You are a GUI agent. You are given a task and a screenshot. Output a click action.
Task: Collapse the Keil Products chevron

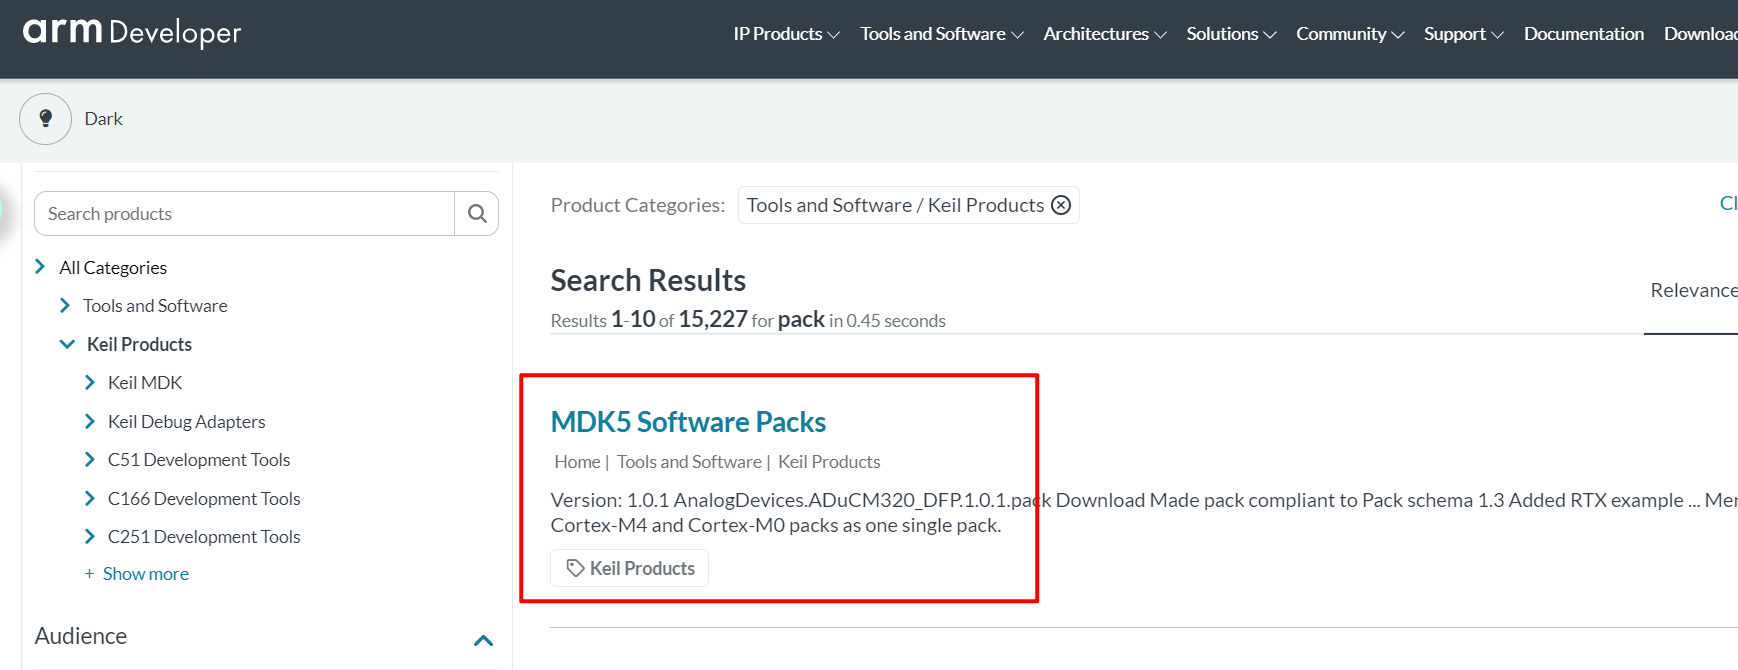[x=67, y=344]
